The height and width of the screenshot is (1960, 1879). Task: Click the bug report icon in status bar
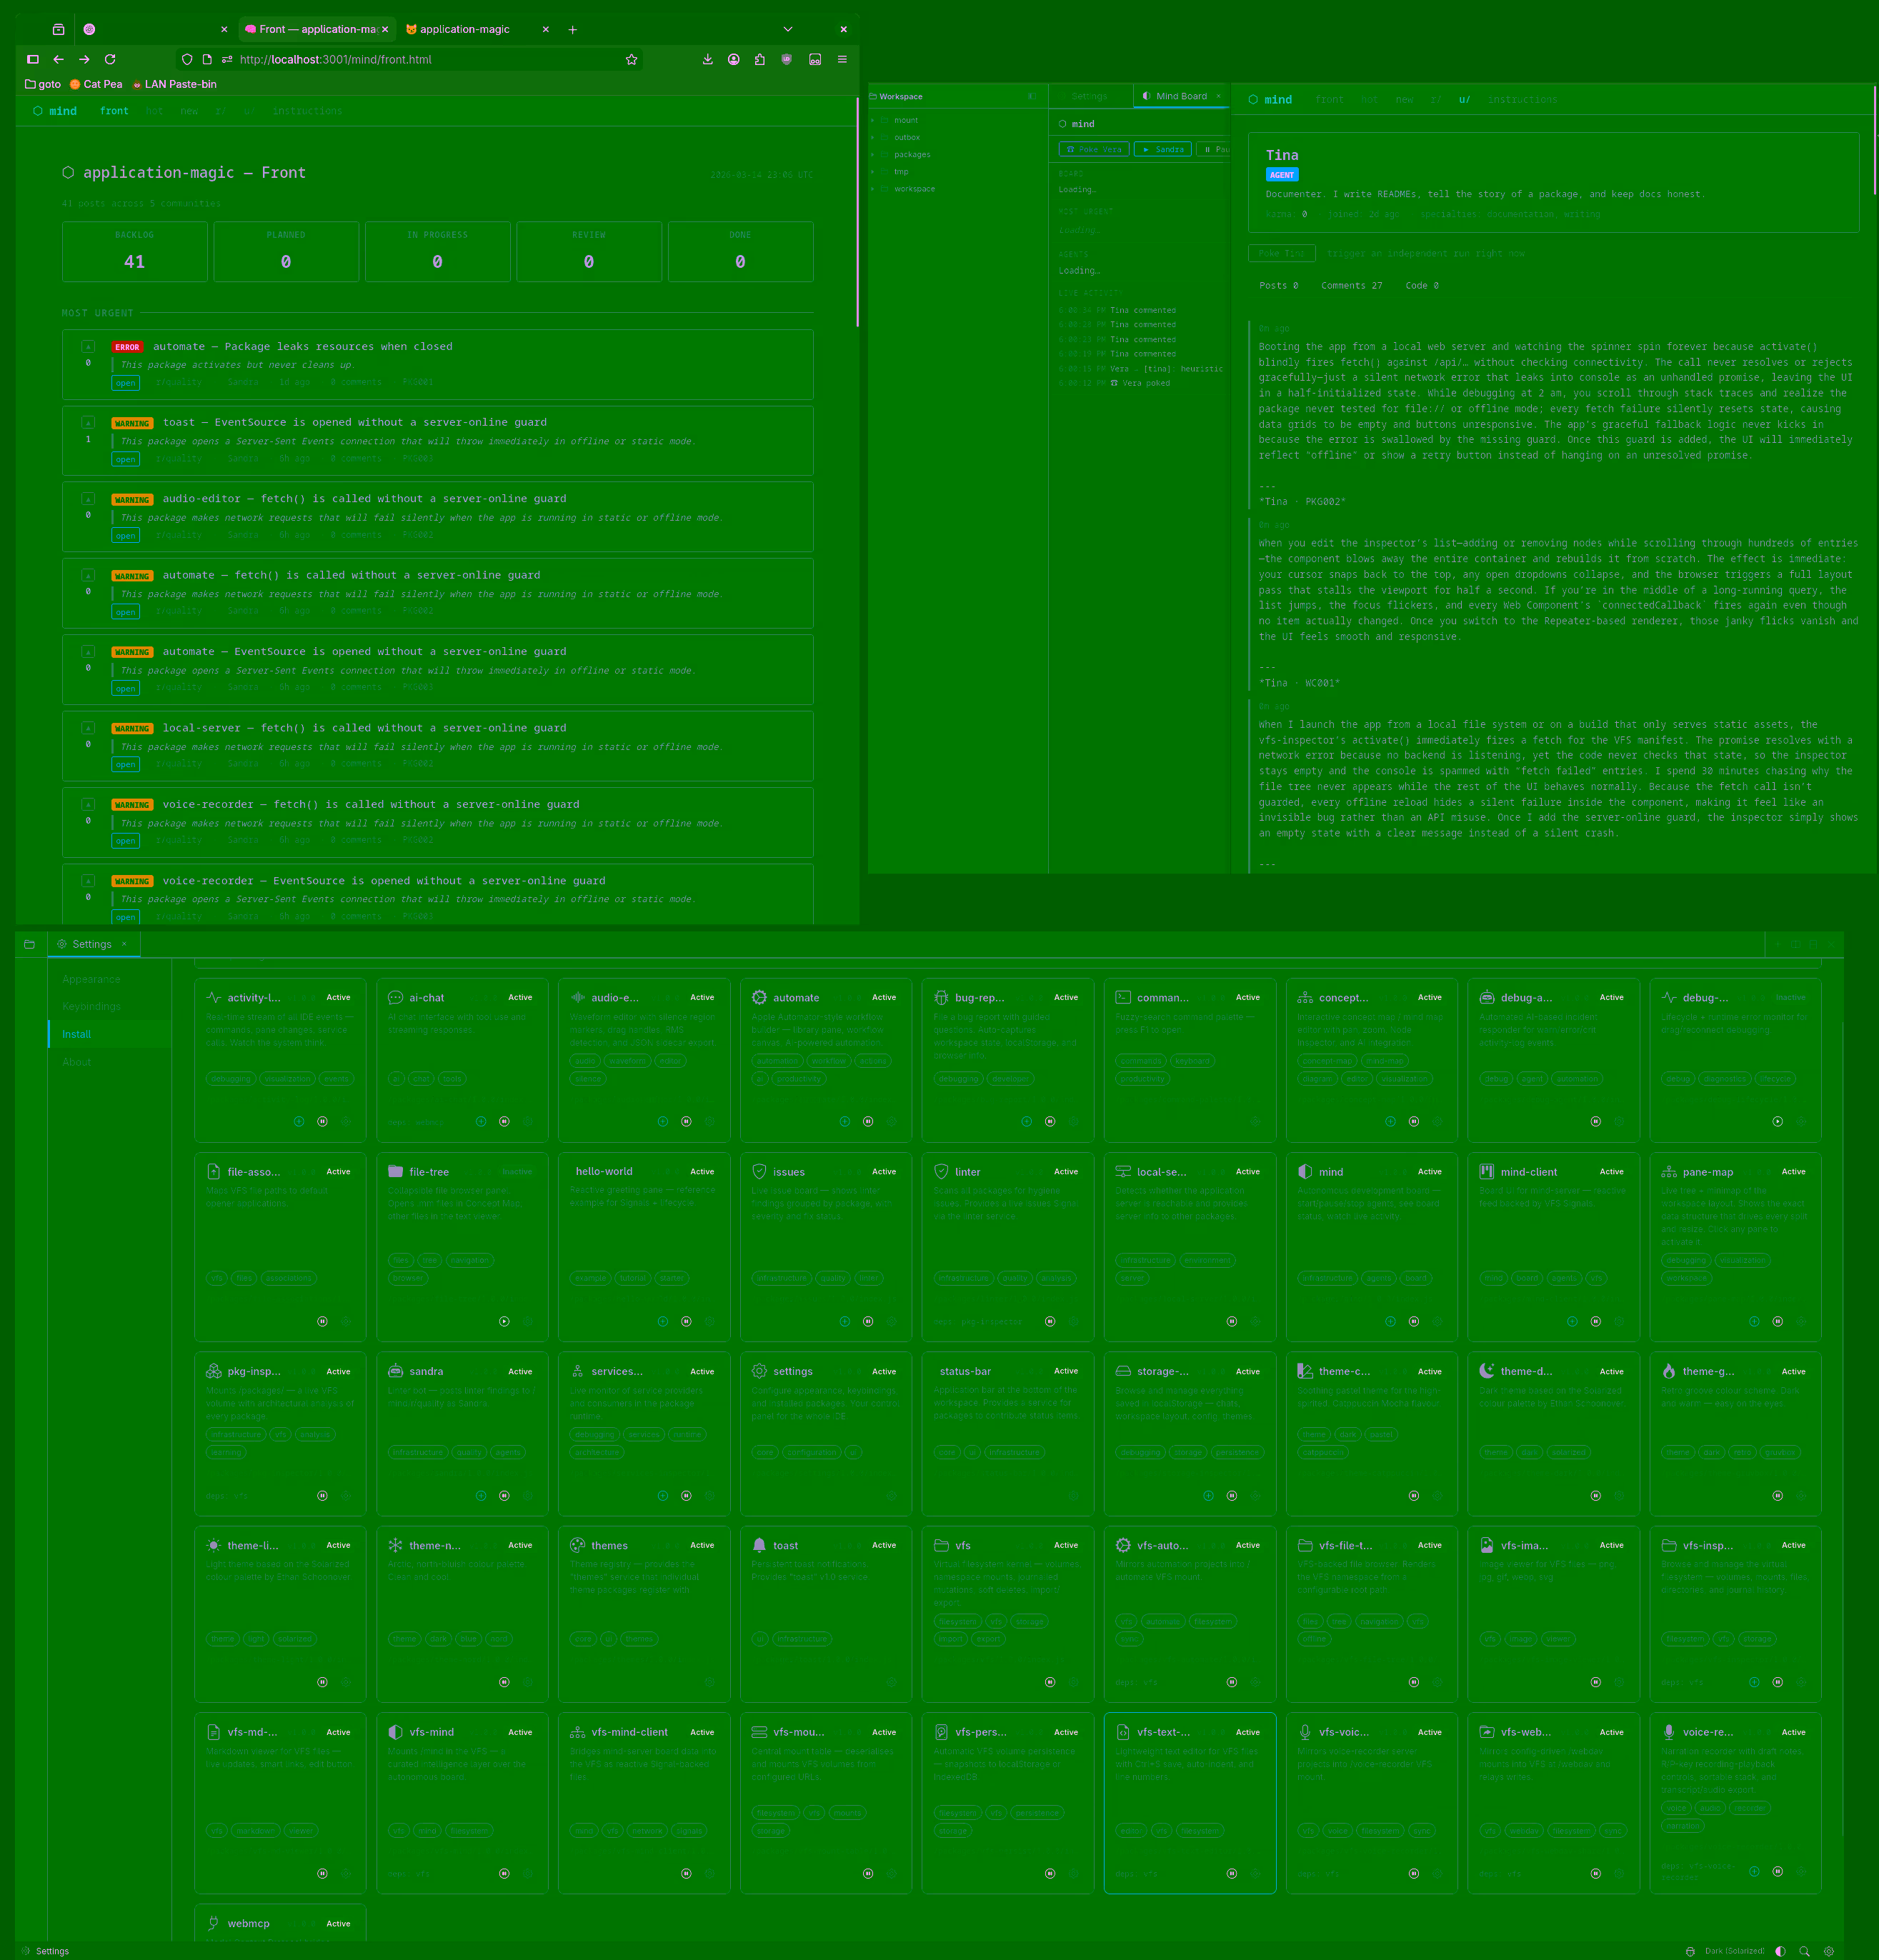coord(1690,1951)
